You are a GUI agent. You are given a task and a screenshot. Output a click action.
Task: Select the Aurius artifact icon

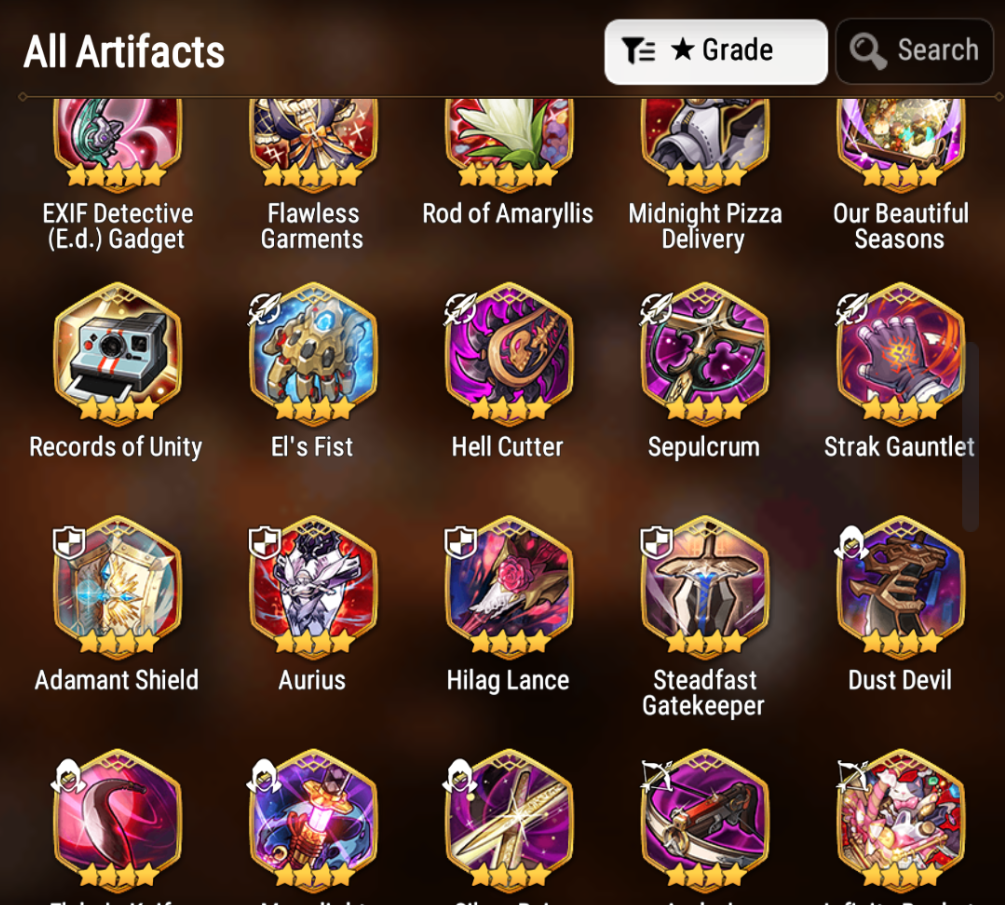click(313, 588)
